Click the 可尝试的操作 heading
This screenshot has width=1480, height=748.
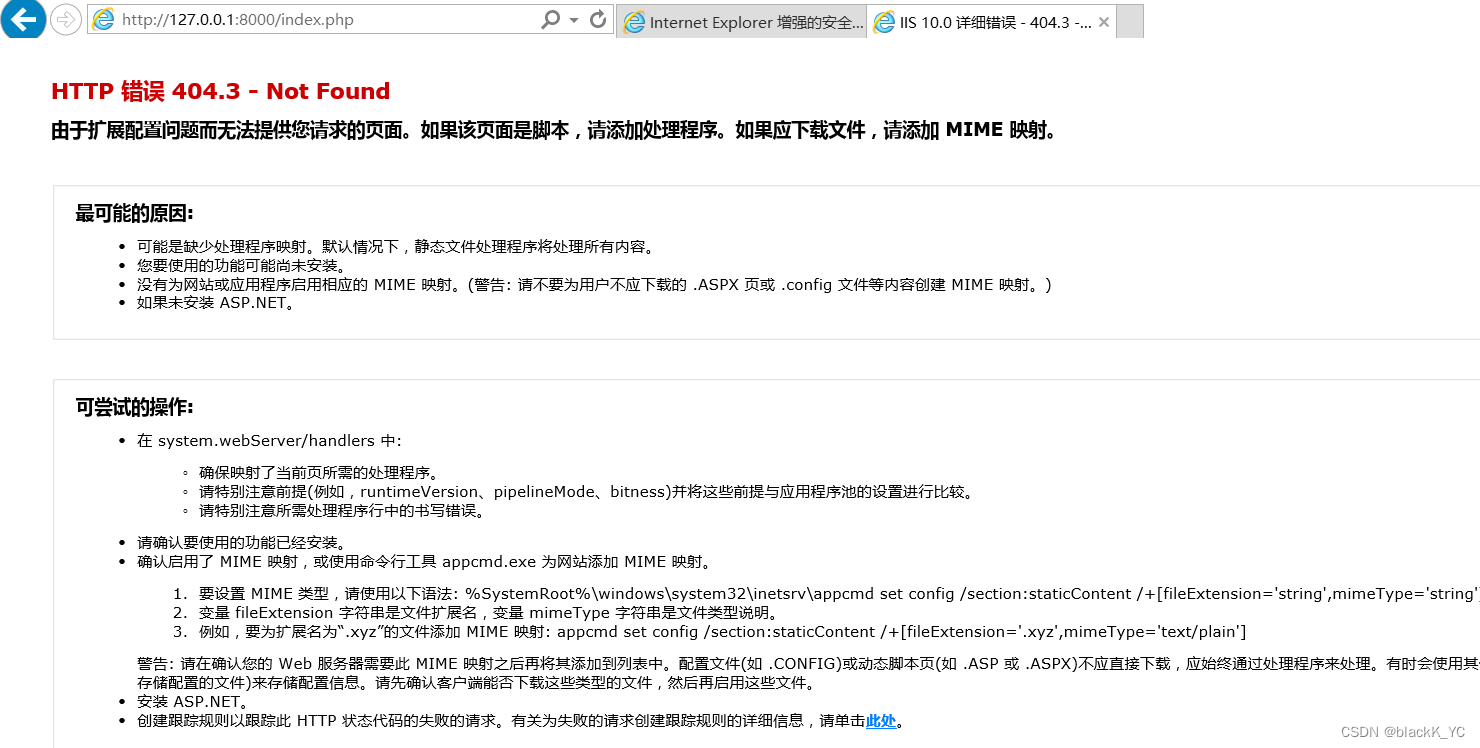[134, 407]
